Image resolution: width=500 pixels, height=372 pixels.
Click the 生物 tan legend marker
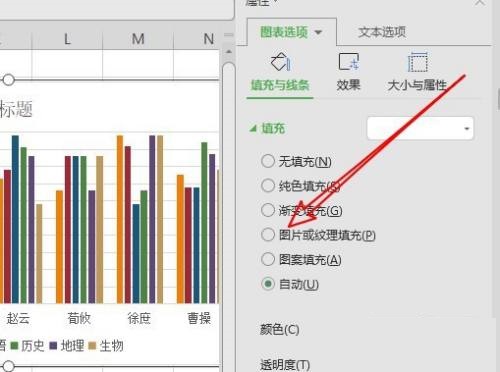tap(92, 346)
